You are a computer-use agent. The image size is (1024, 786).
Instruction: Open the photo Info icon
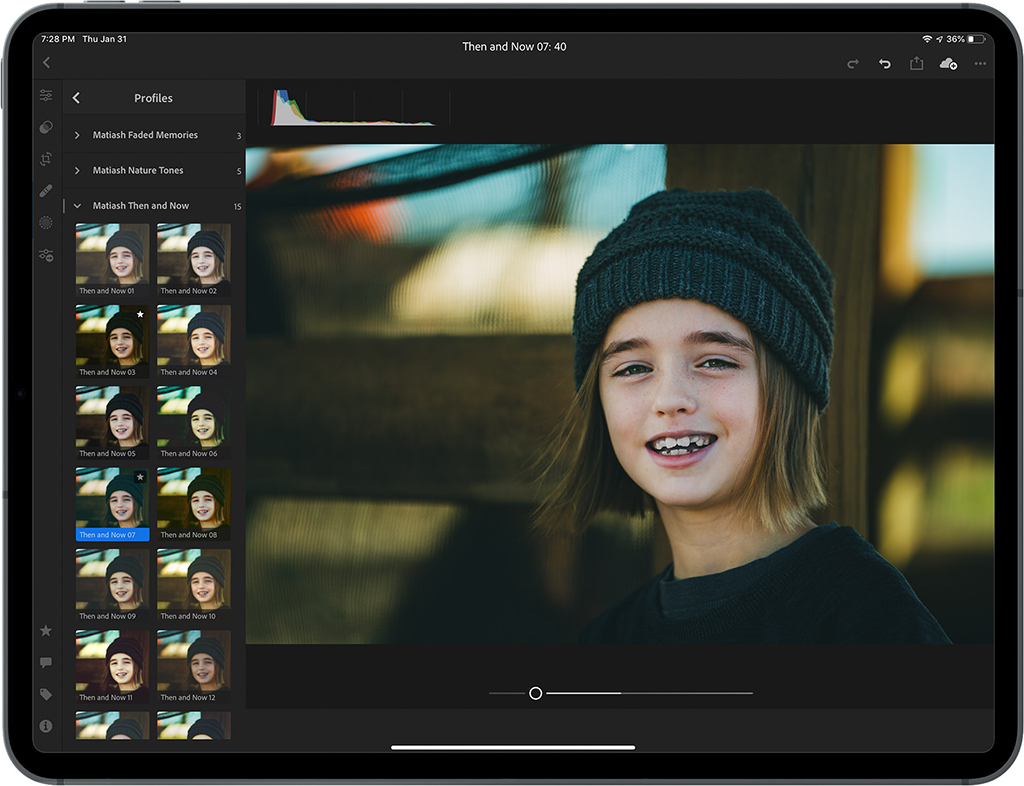point(46,726)
